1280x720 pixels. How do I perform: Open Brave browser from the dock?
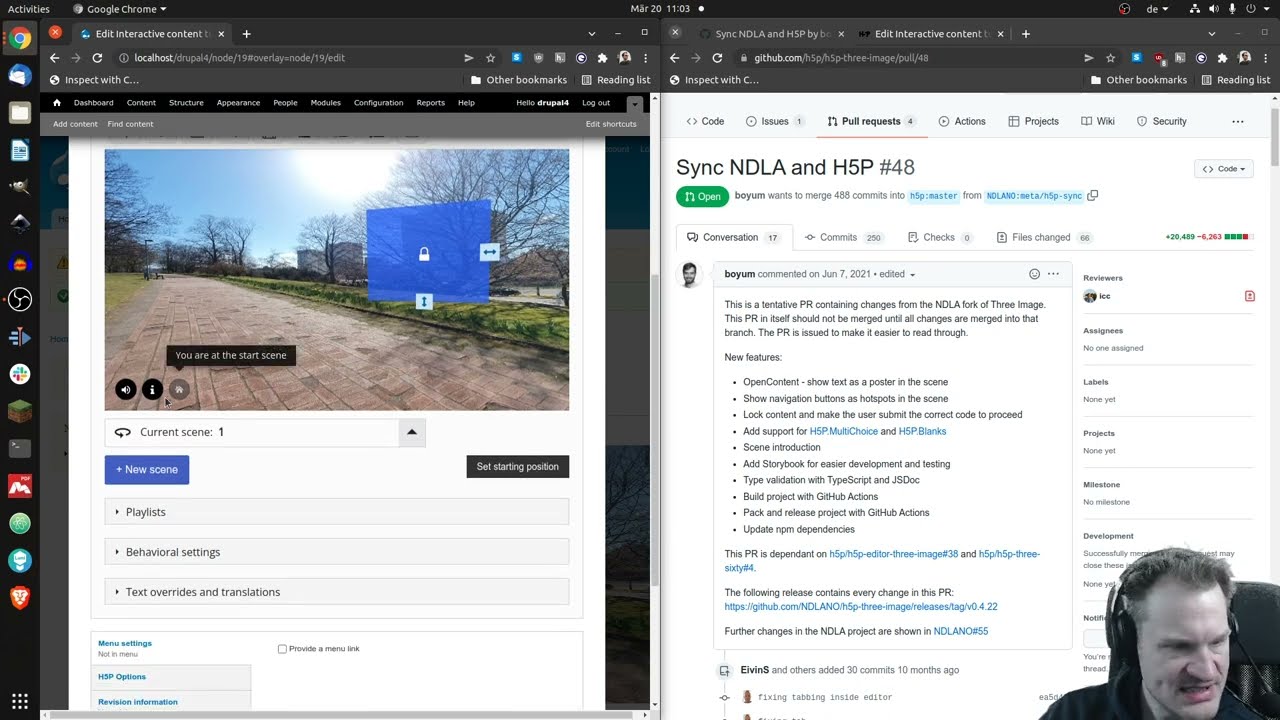pos(20,598)
